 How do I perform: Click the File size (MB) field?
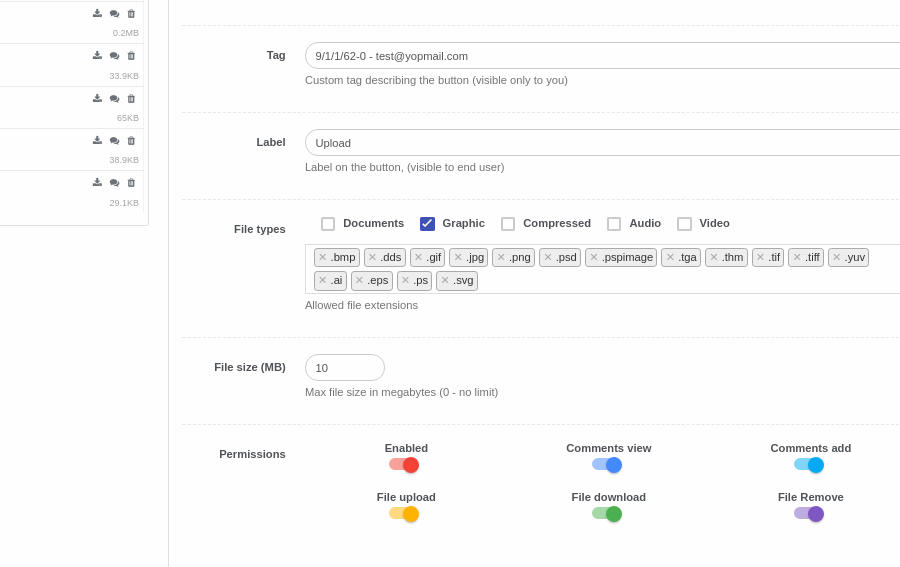point(344,368)
